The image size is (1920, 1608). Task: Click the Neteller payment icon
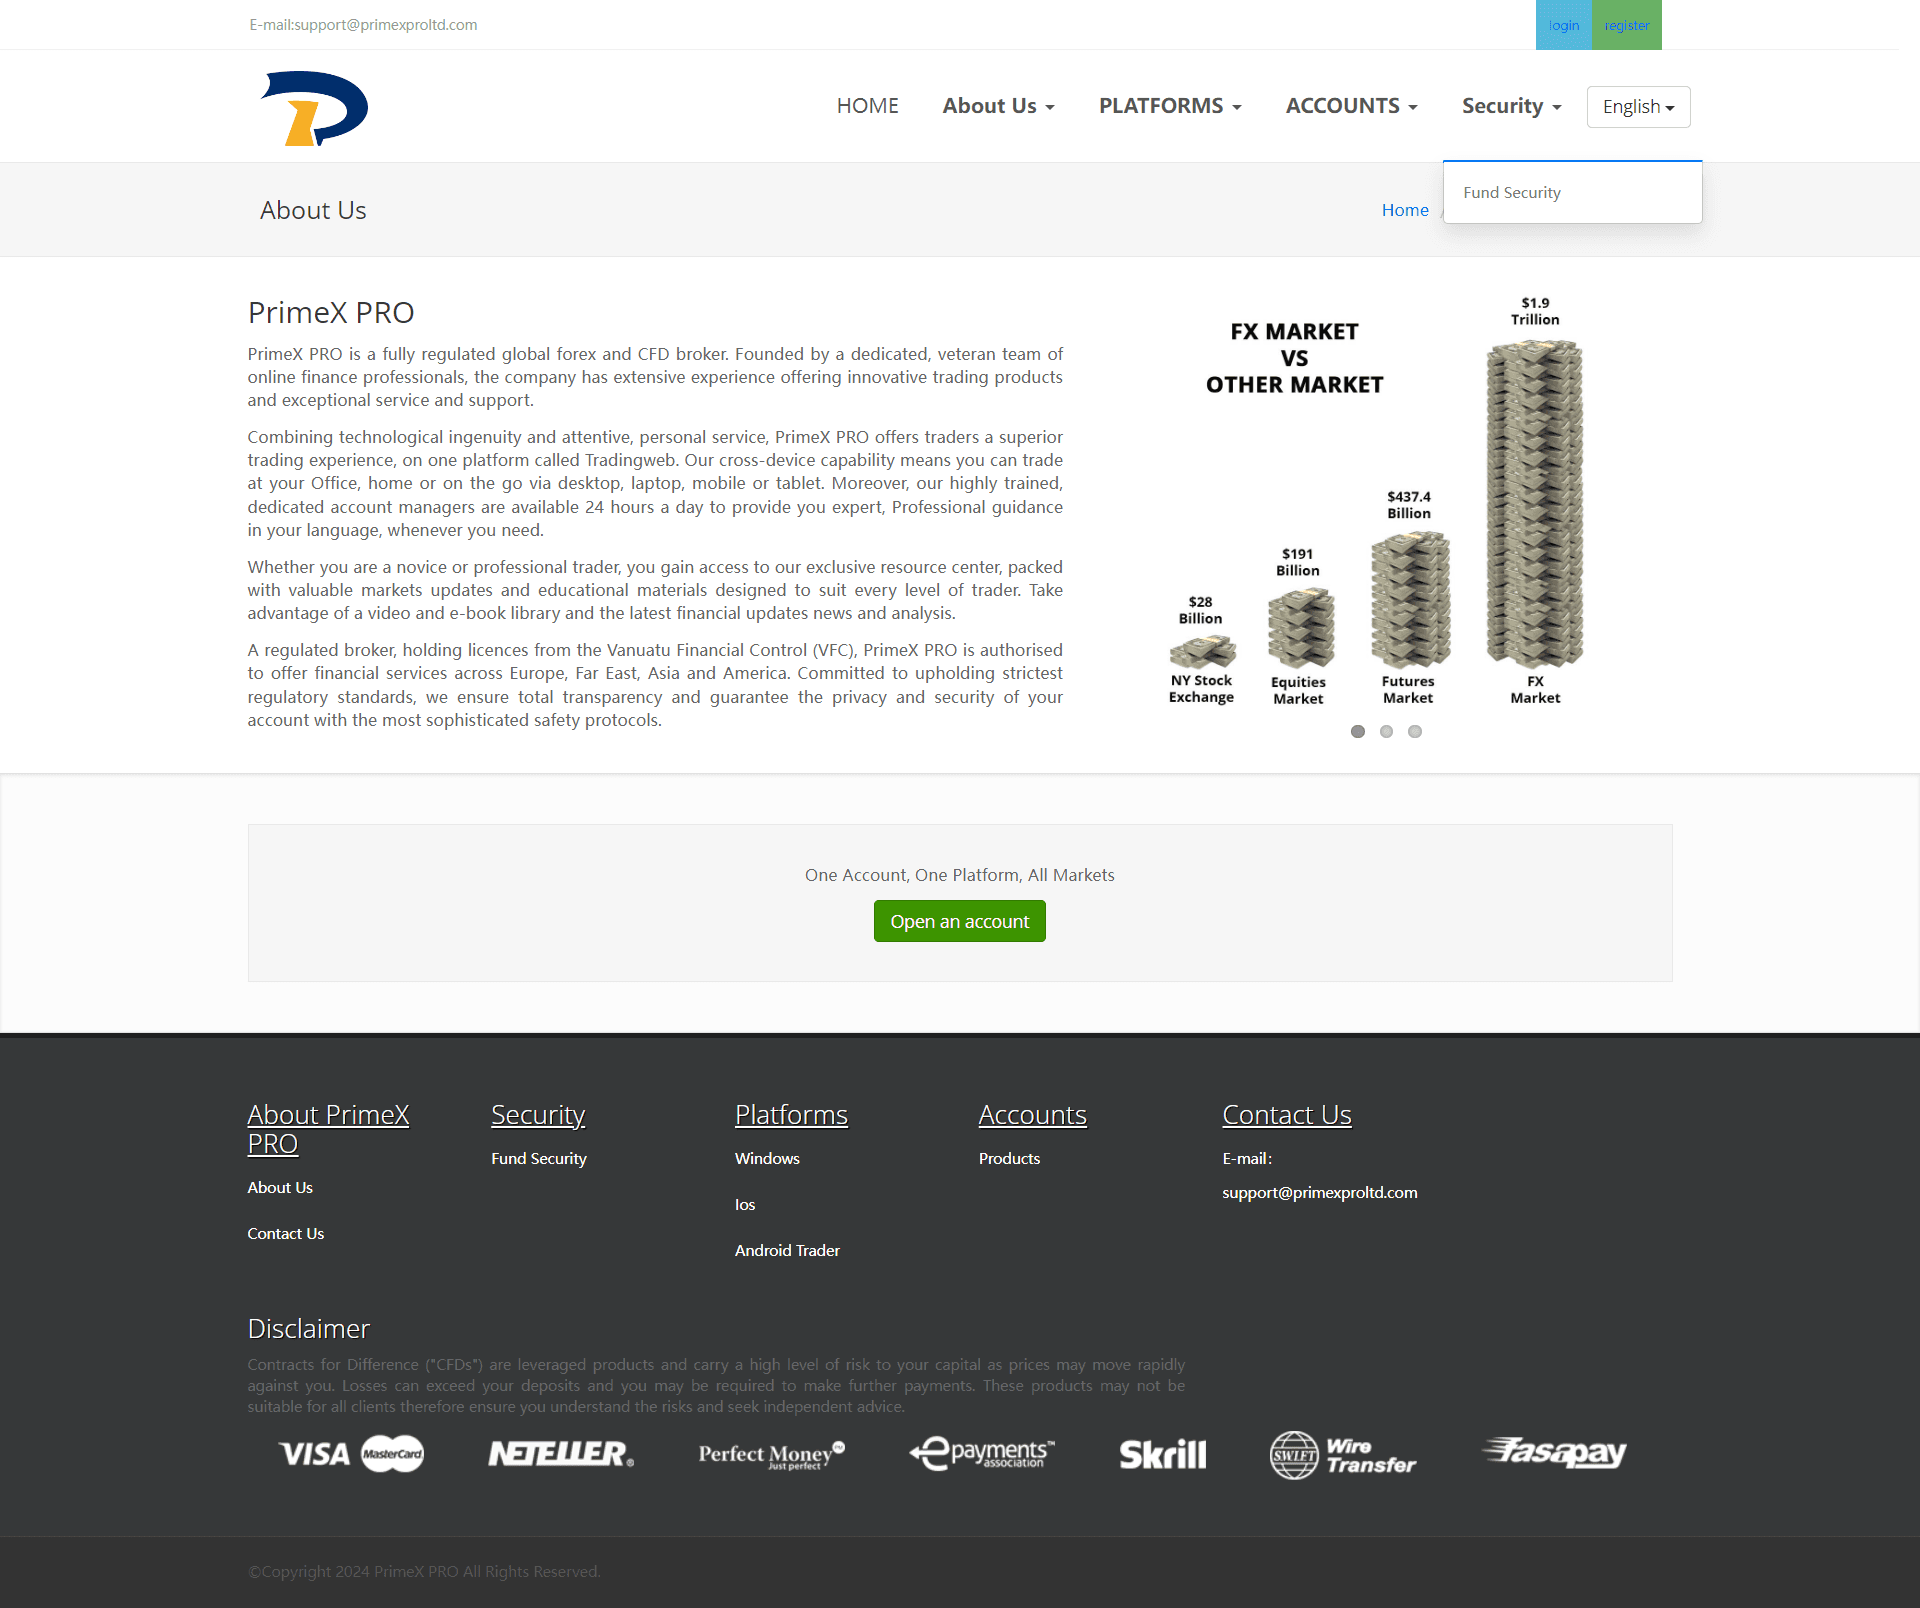[x=560, y=1452]
